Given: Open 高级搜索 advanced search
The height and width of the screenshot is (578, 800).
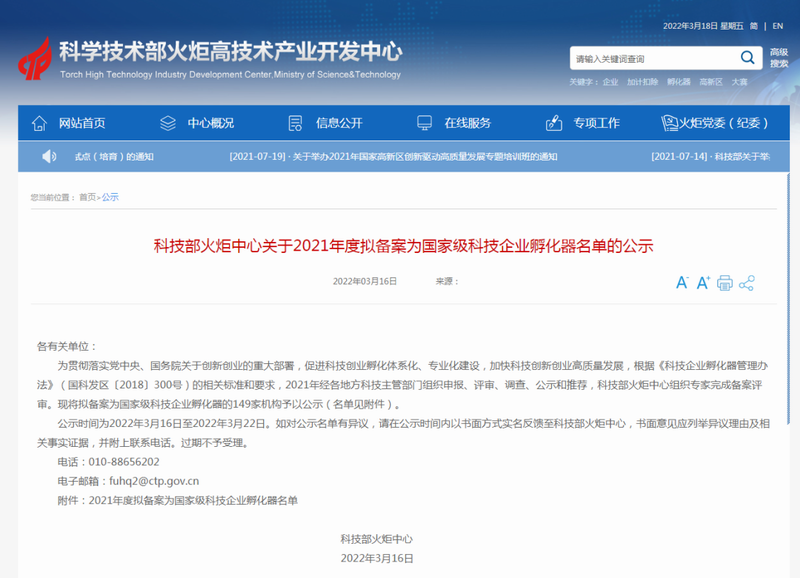Looking at the screenshot, I should pos(779,58).
